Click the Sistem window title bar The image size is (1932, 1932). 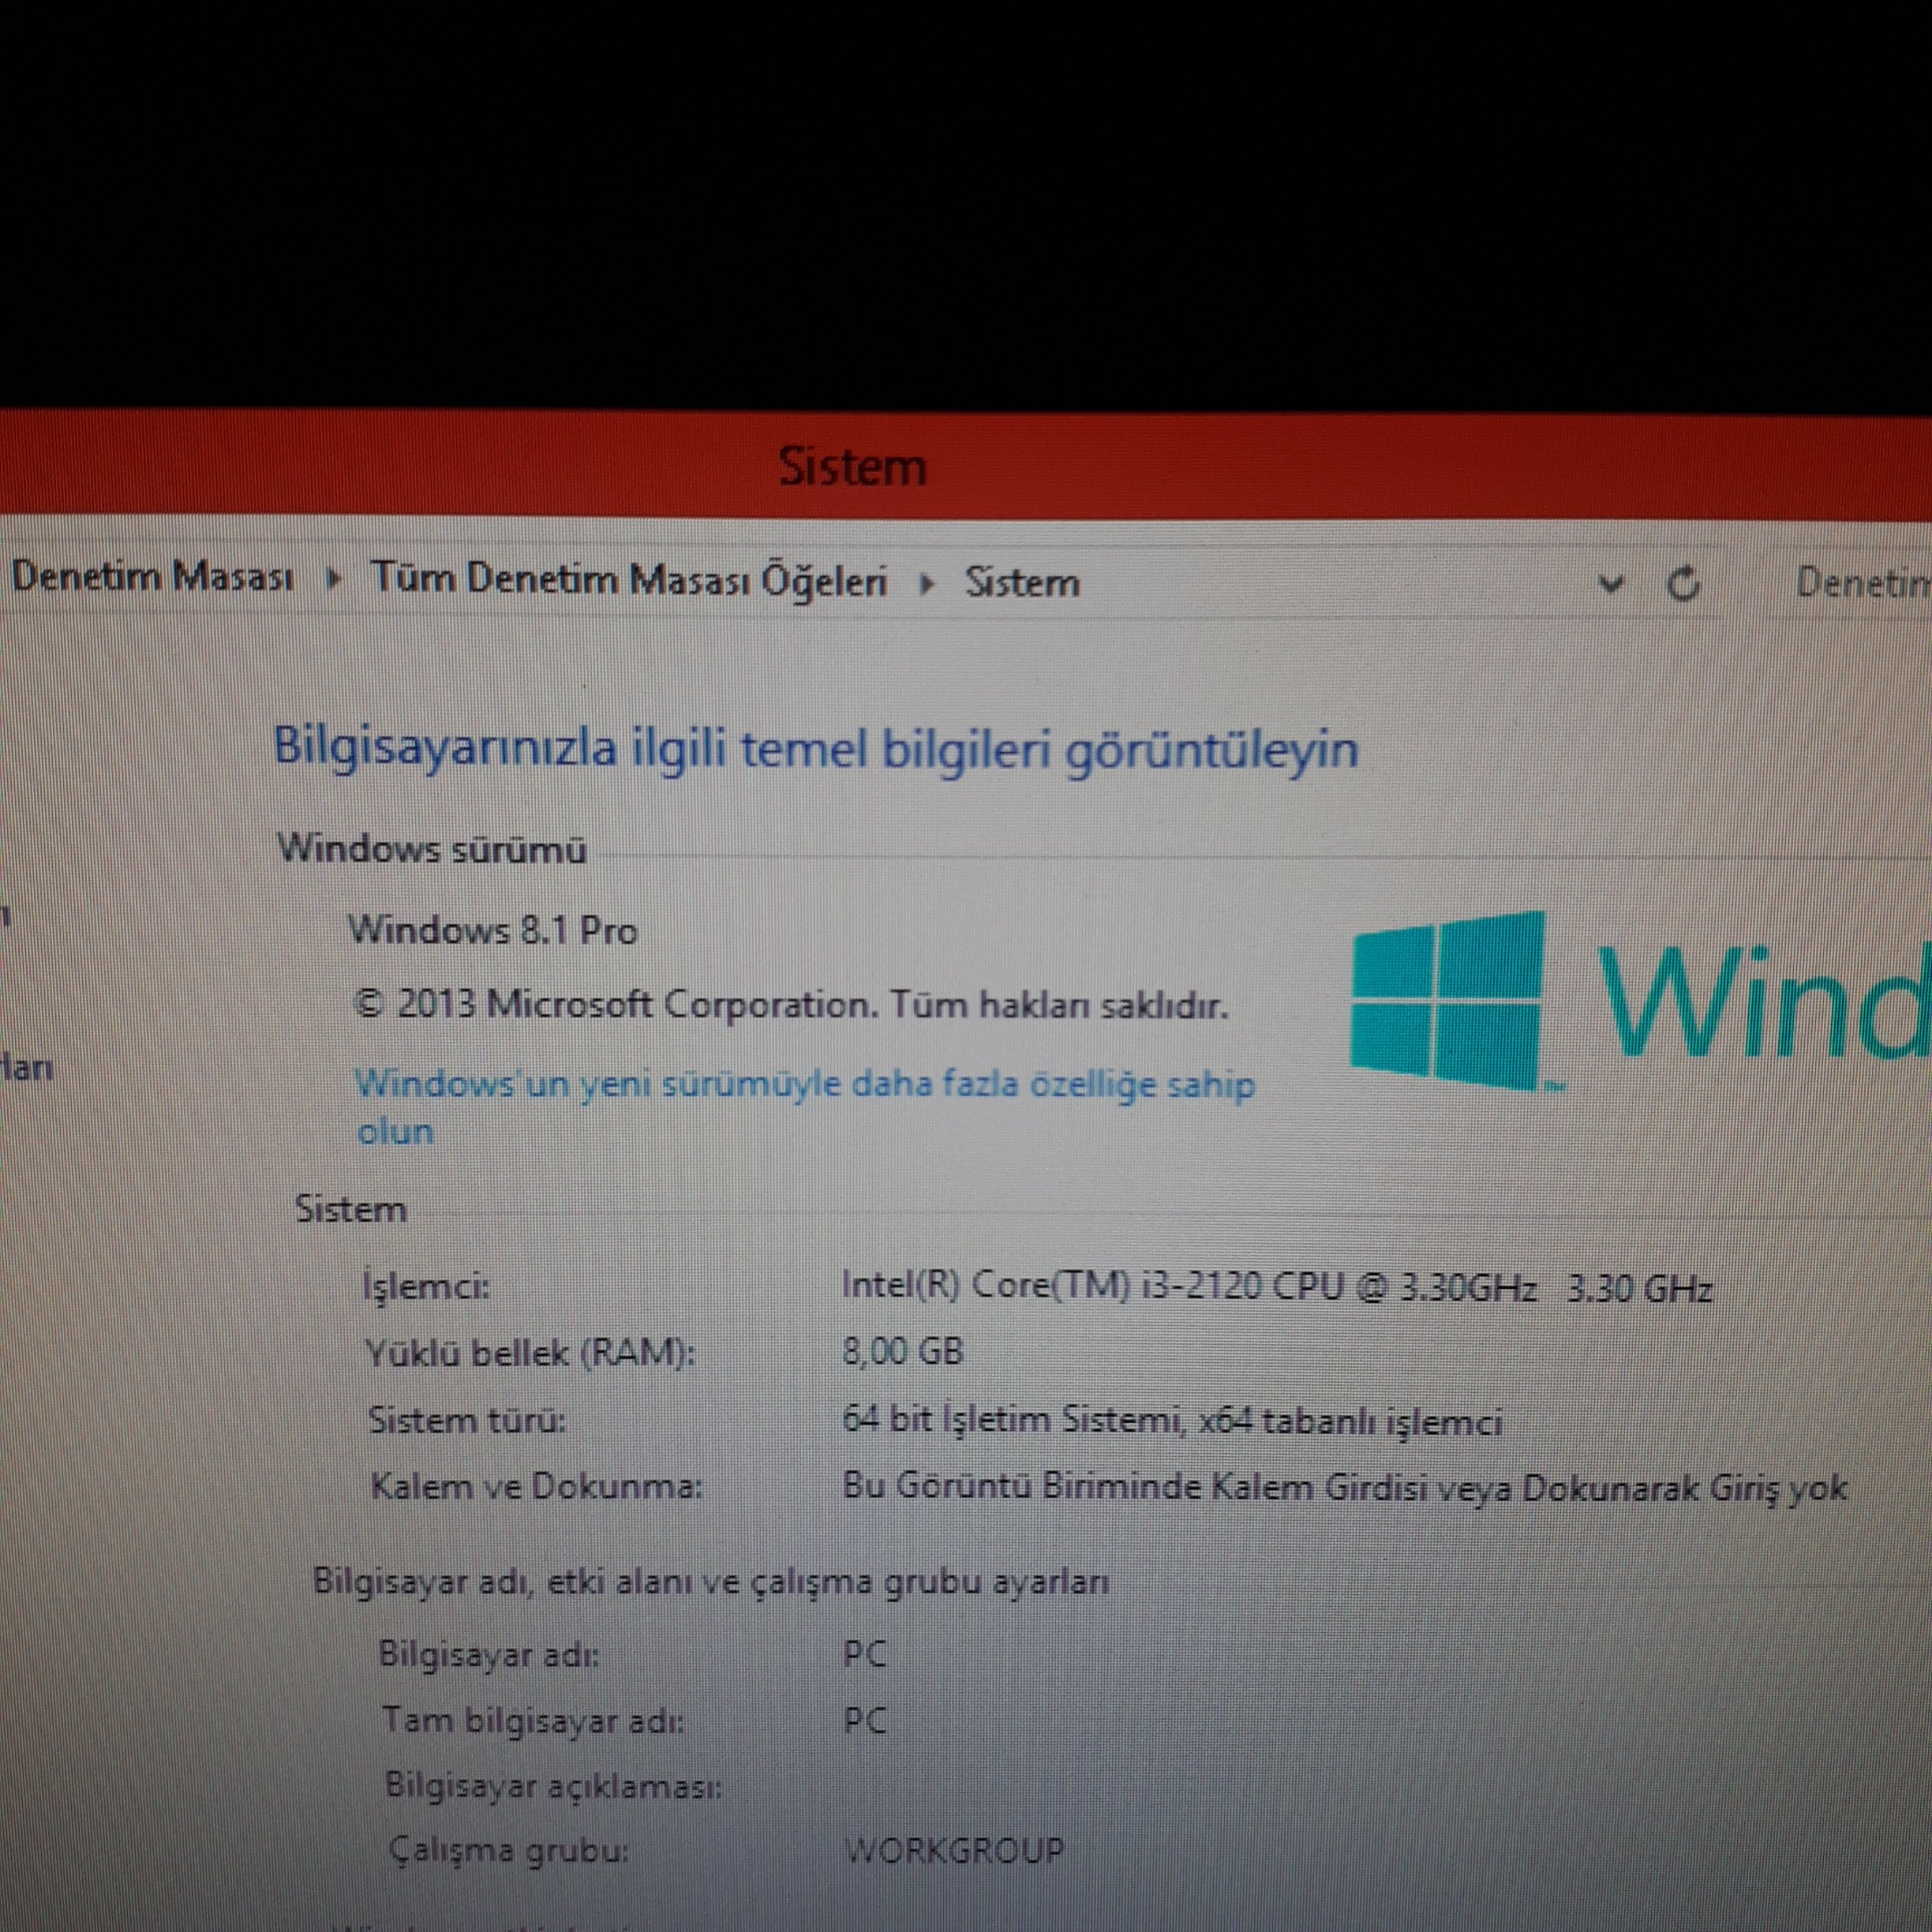pyautogui.click(x=852, y=467)
